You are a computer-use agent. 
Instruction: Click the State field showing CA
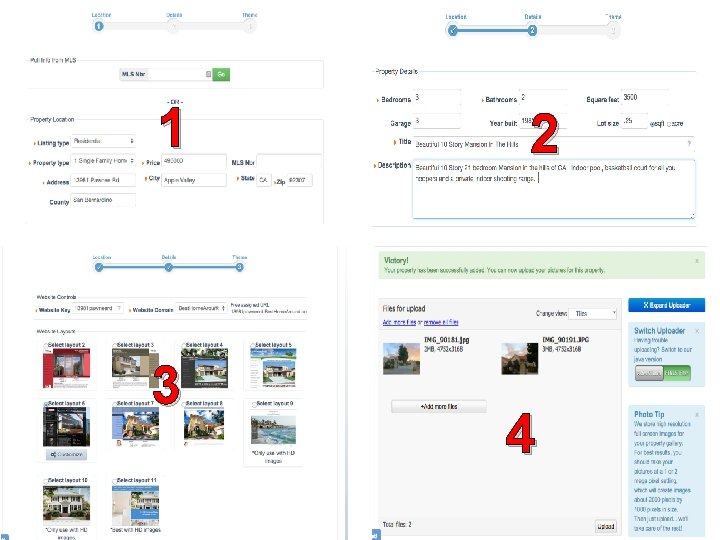(x=264, y=180)
